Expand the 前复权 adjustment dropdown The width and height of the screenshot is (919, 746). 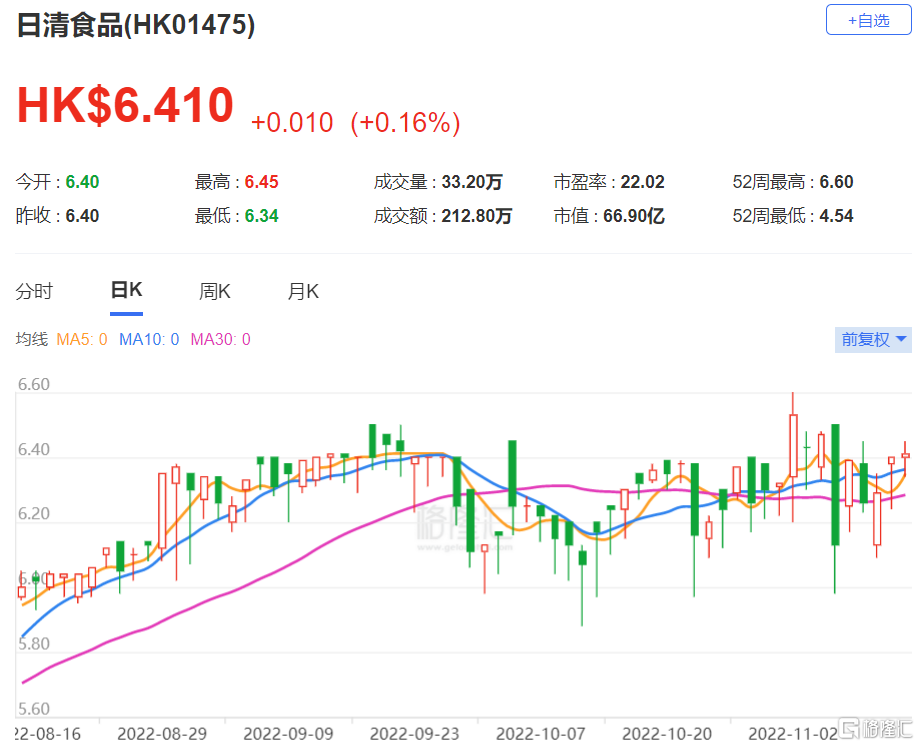[873, 339]
